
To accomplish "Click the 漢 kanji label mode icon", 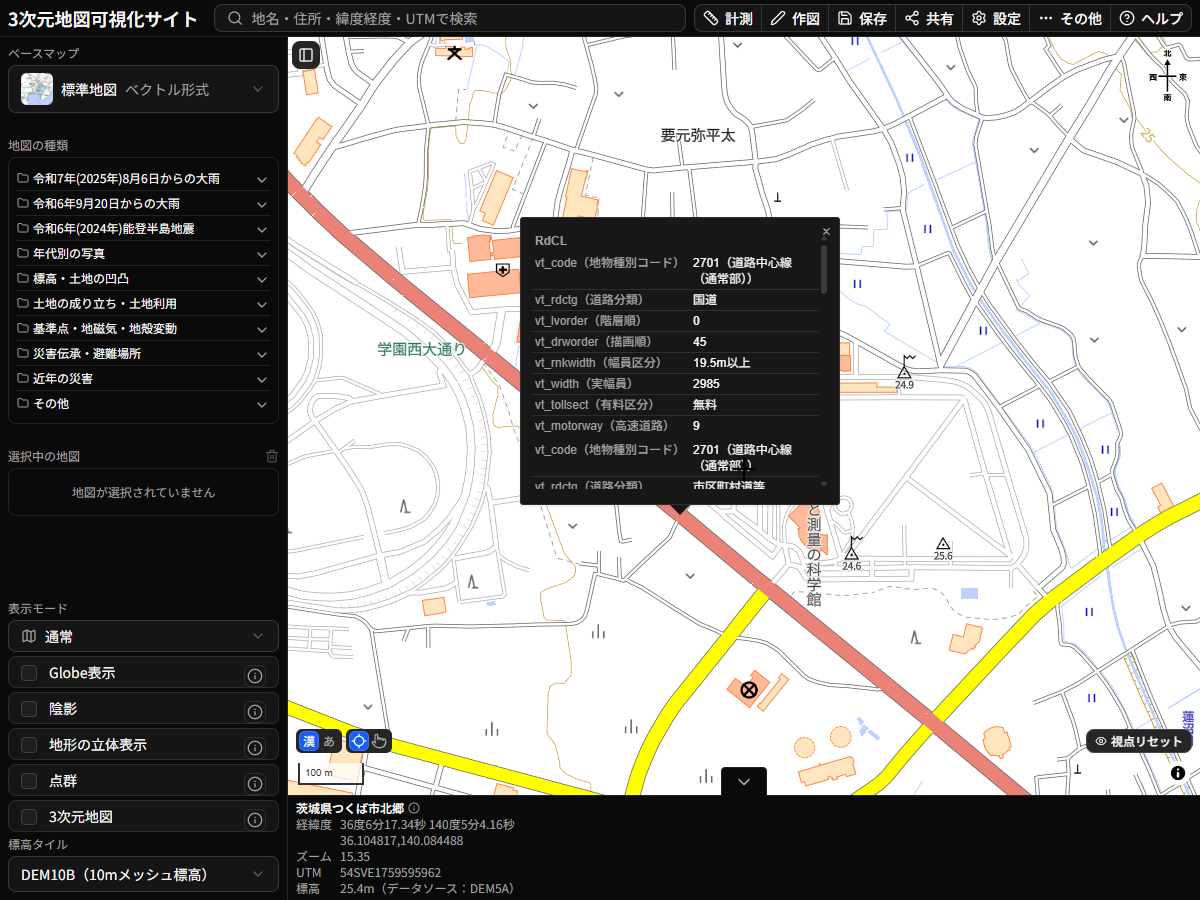I will click(x=309, y=741).
